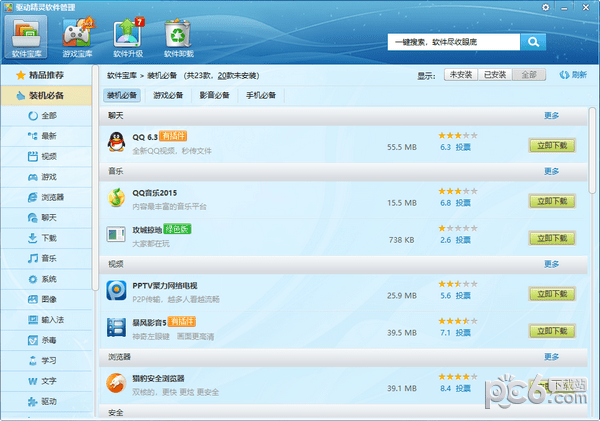The width and height of the screenshot is (600, 421).
Task: Click the magnifier search button
Action: [x=533, y=42]
